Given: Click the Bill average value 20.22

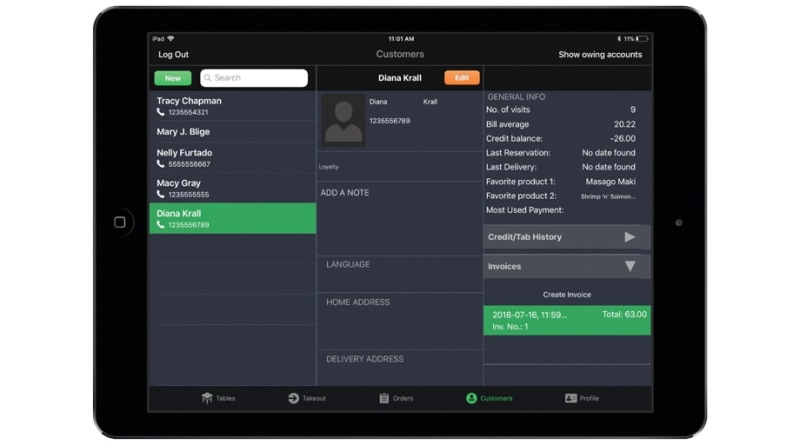Looking at the screenshot, I should click(625, 124).
